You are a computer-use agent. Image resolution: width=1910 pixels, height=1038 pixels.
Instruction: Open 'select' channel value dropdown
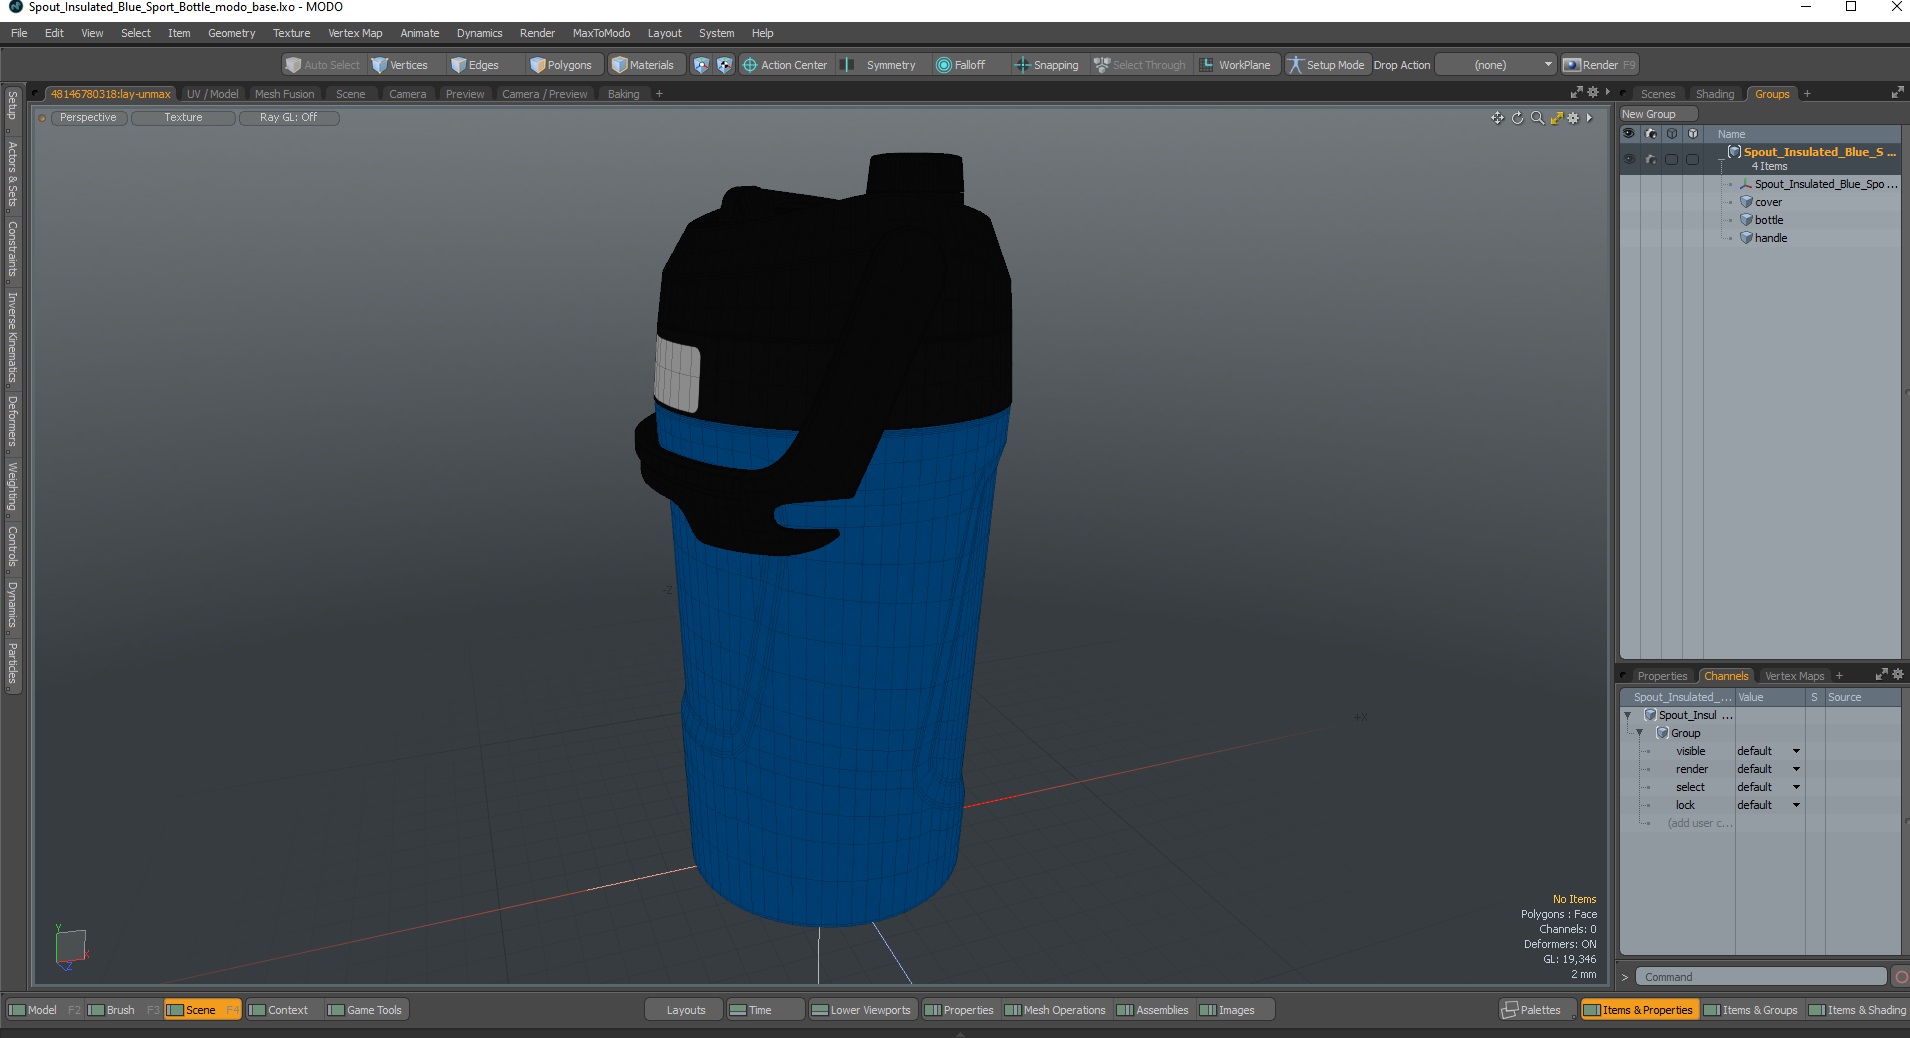[x=1796, y=787]
